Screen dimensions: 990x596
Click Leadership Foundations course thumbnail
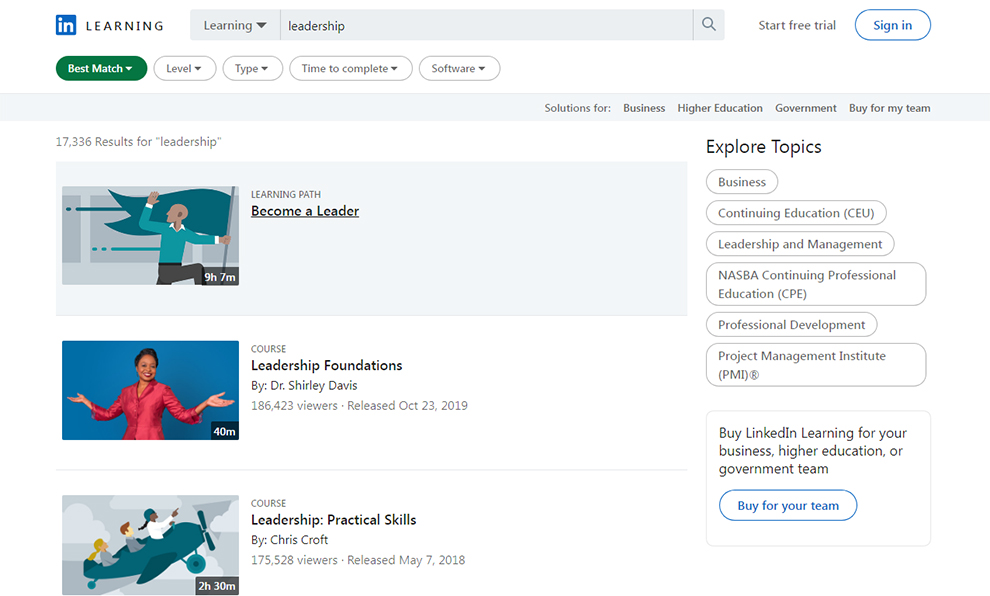click(x=150, y=390)
